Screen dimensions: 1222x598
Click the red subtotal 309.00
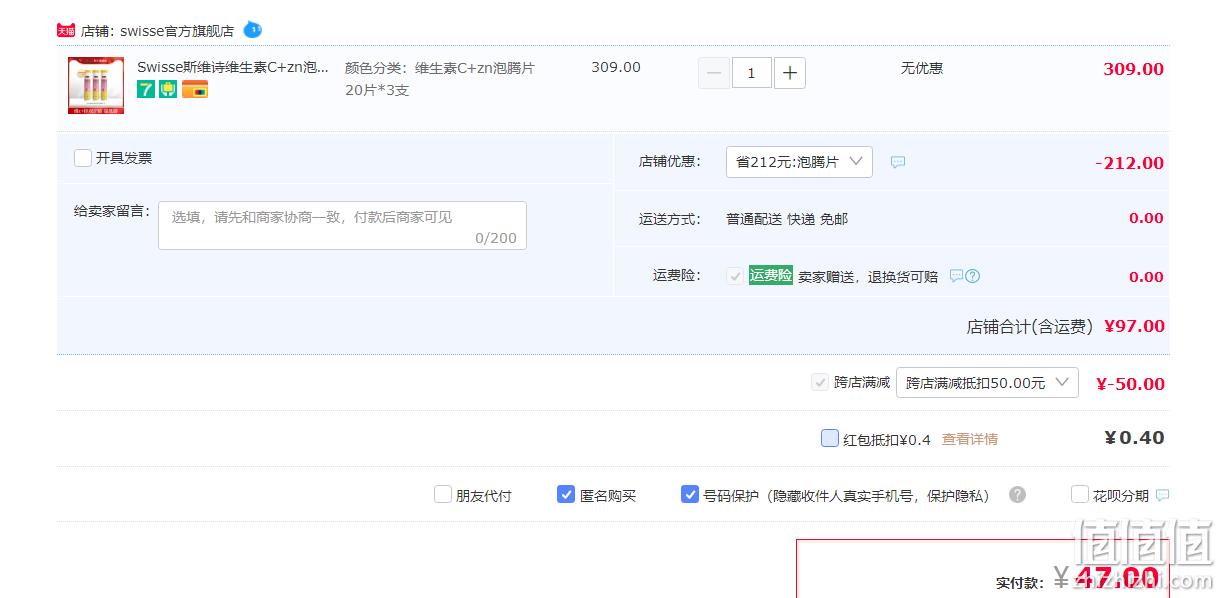1133,69
